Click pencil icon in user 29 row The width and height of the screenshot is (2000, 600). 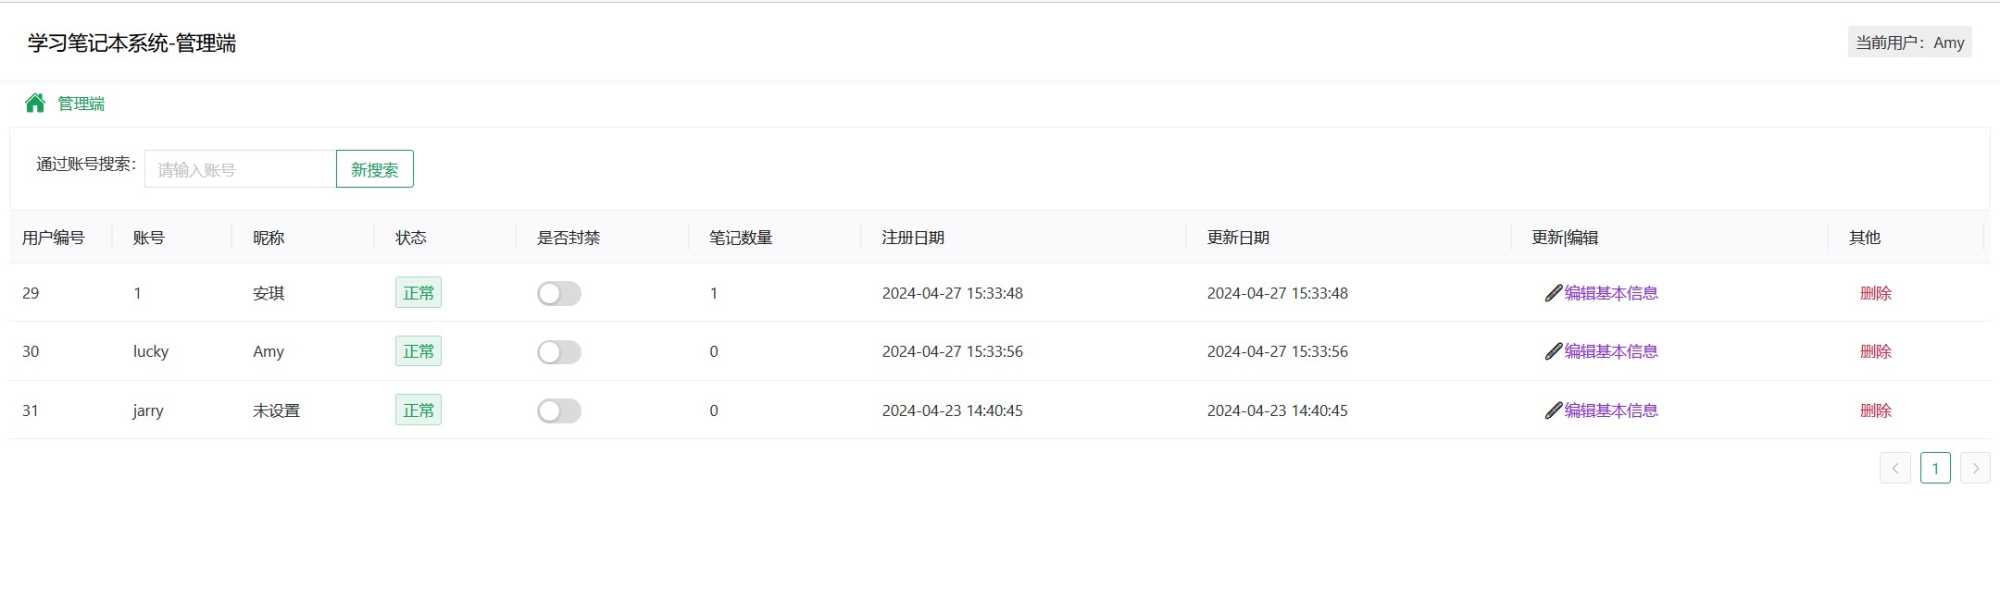tap(1553, 293)
